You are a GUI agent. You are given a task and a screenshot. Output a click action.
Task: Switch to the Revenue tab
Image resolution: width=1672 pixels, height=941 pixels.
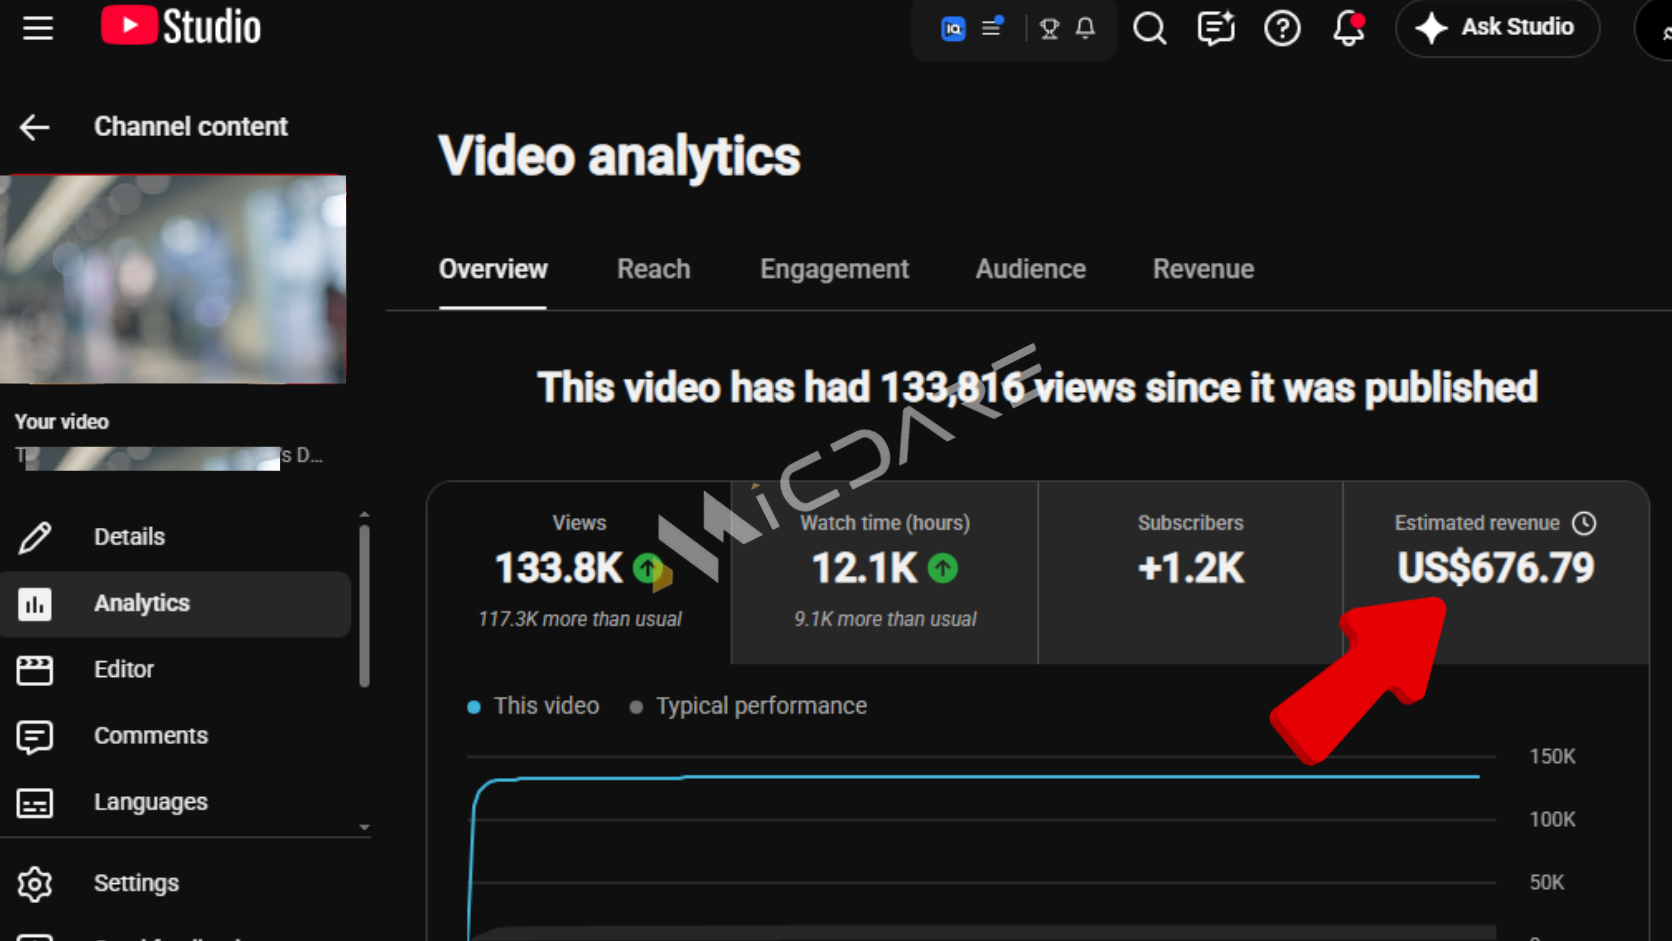point(1203,269)
